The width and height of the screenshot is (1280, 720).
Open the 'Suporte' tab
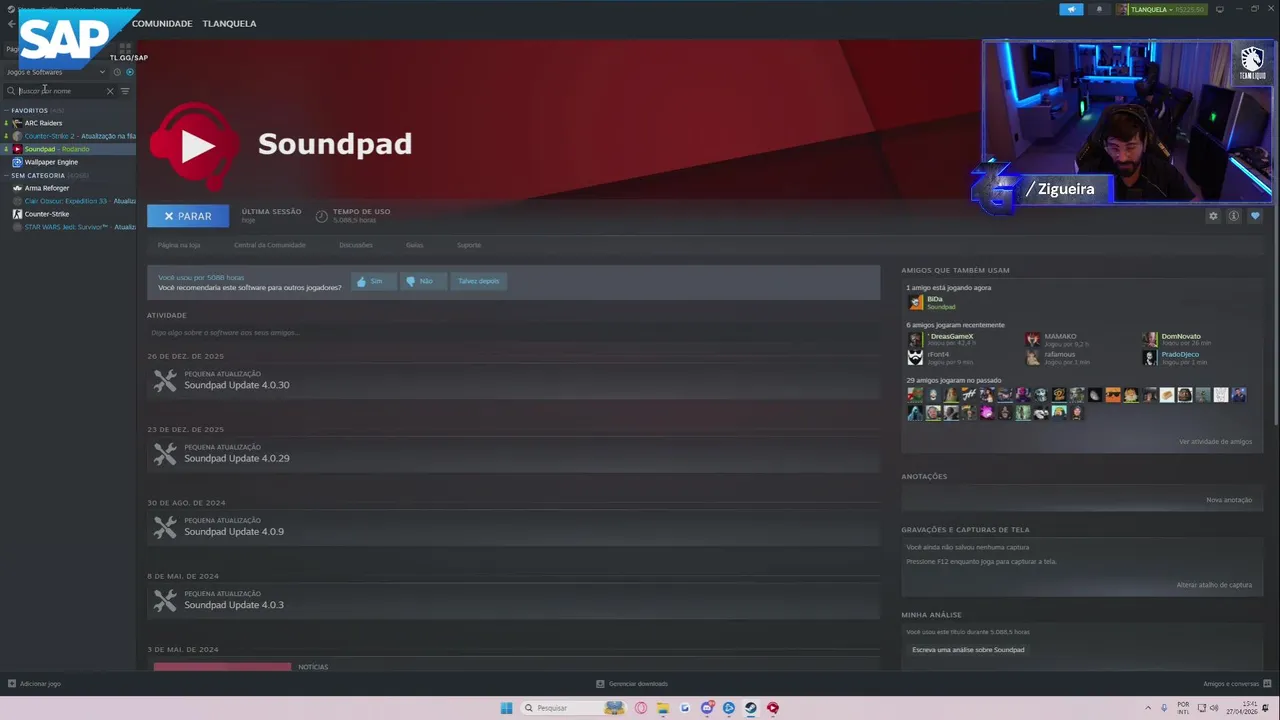pos(469,245)
